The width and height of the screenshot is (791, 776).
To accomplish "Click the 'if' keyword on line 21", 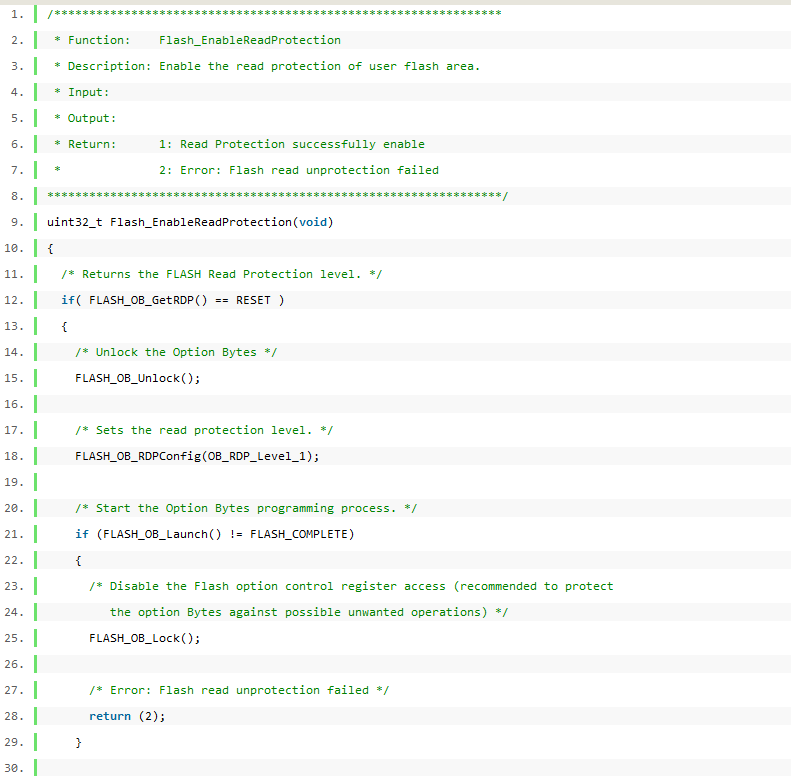I will tap(82, 534).
